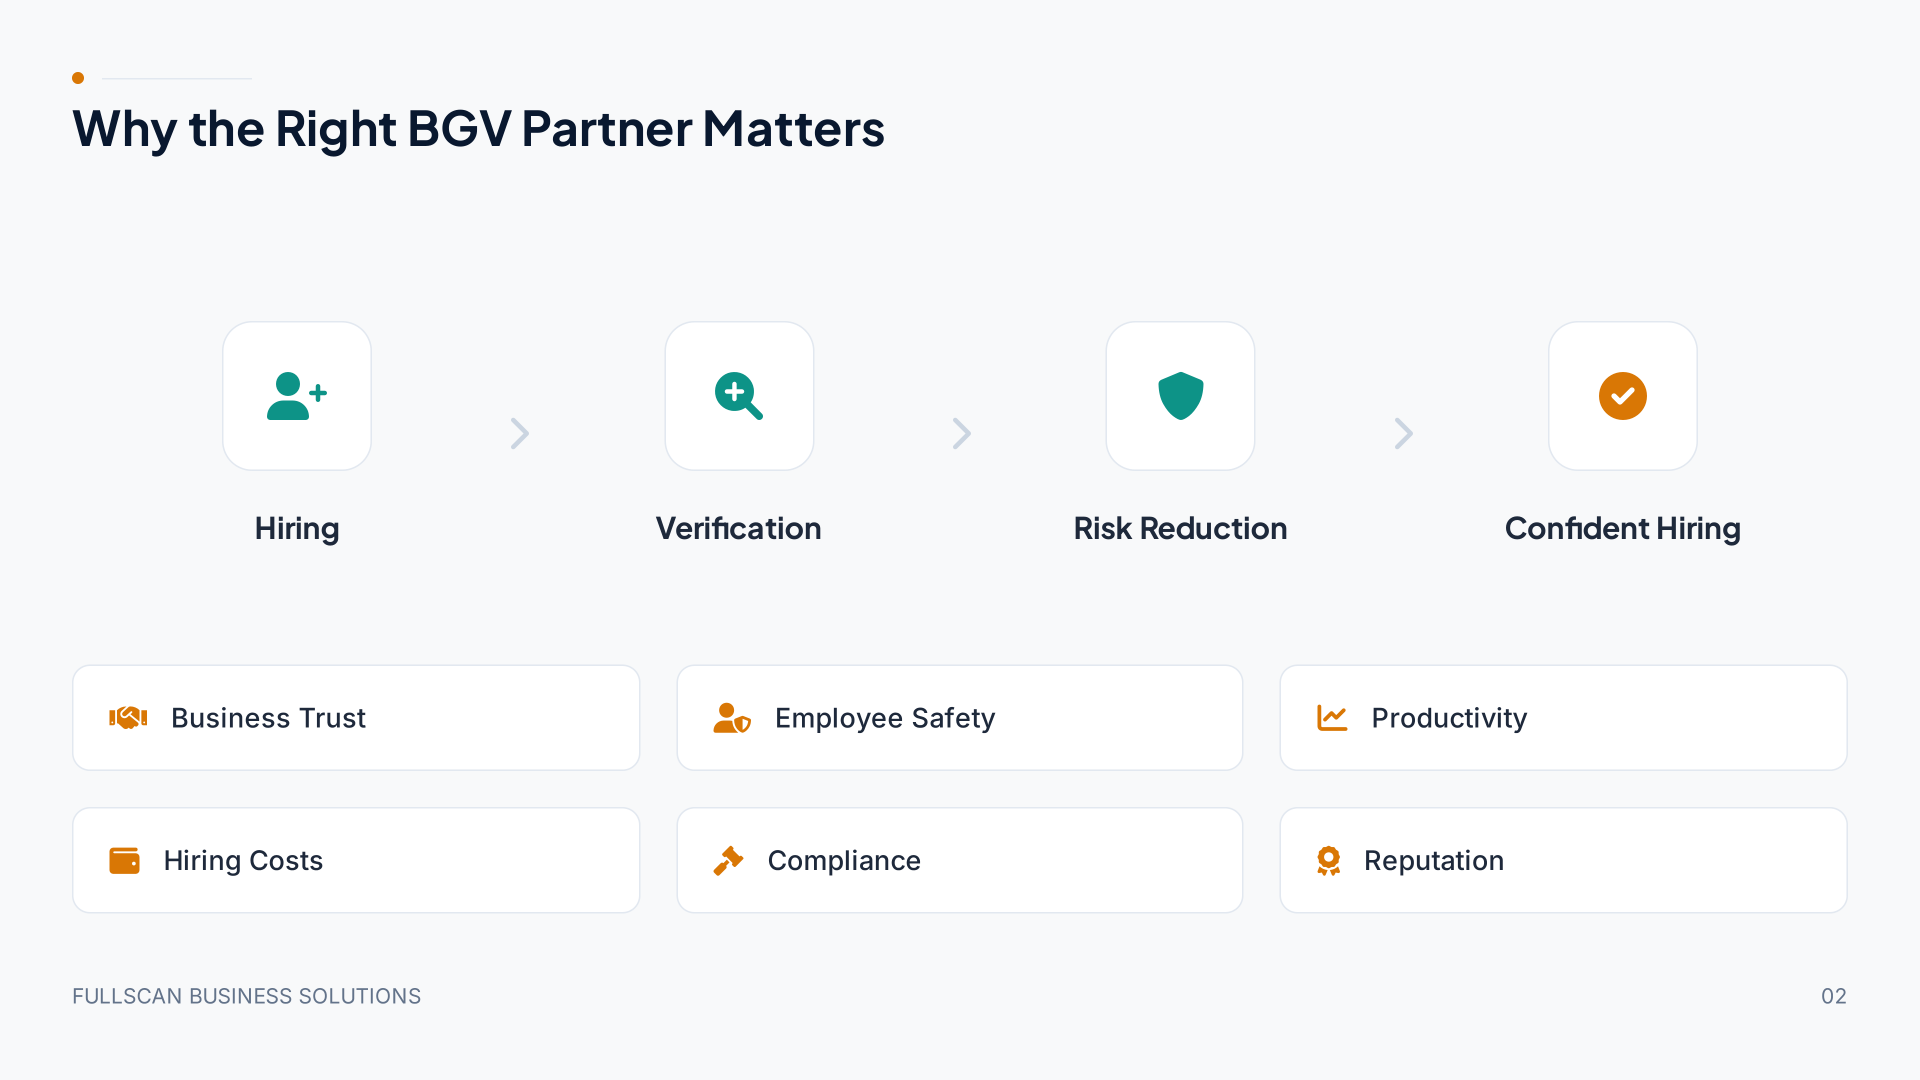Click the Compliance gavel icon
Screen dimensions: 1920x1080
coord(728,861)
